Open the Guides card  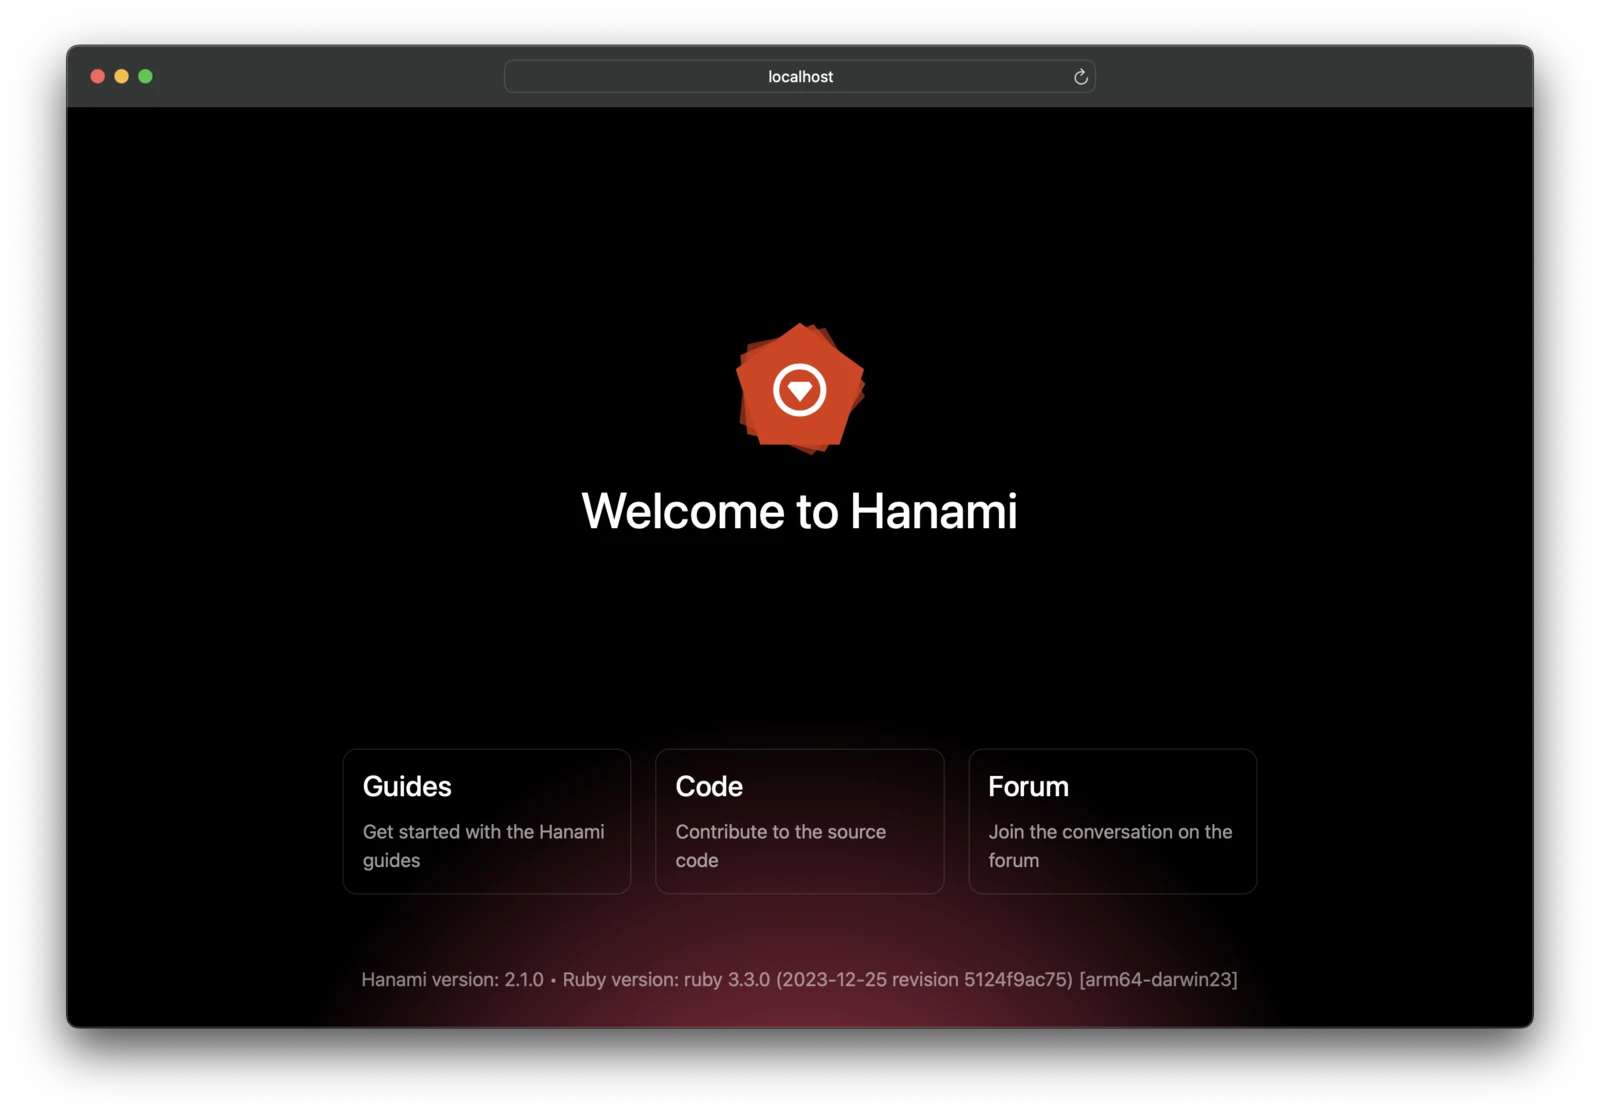[487, 821]
